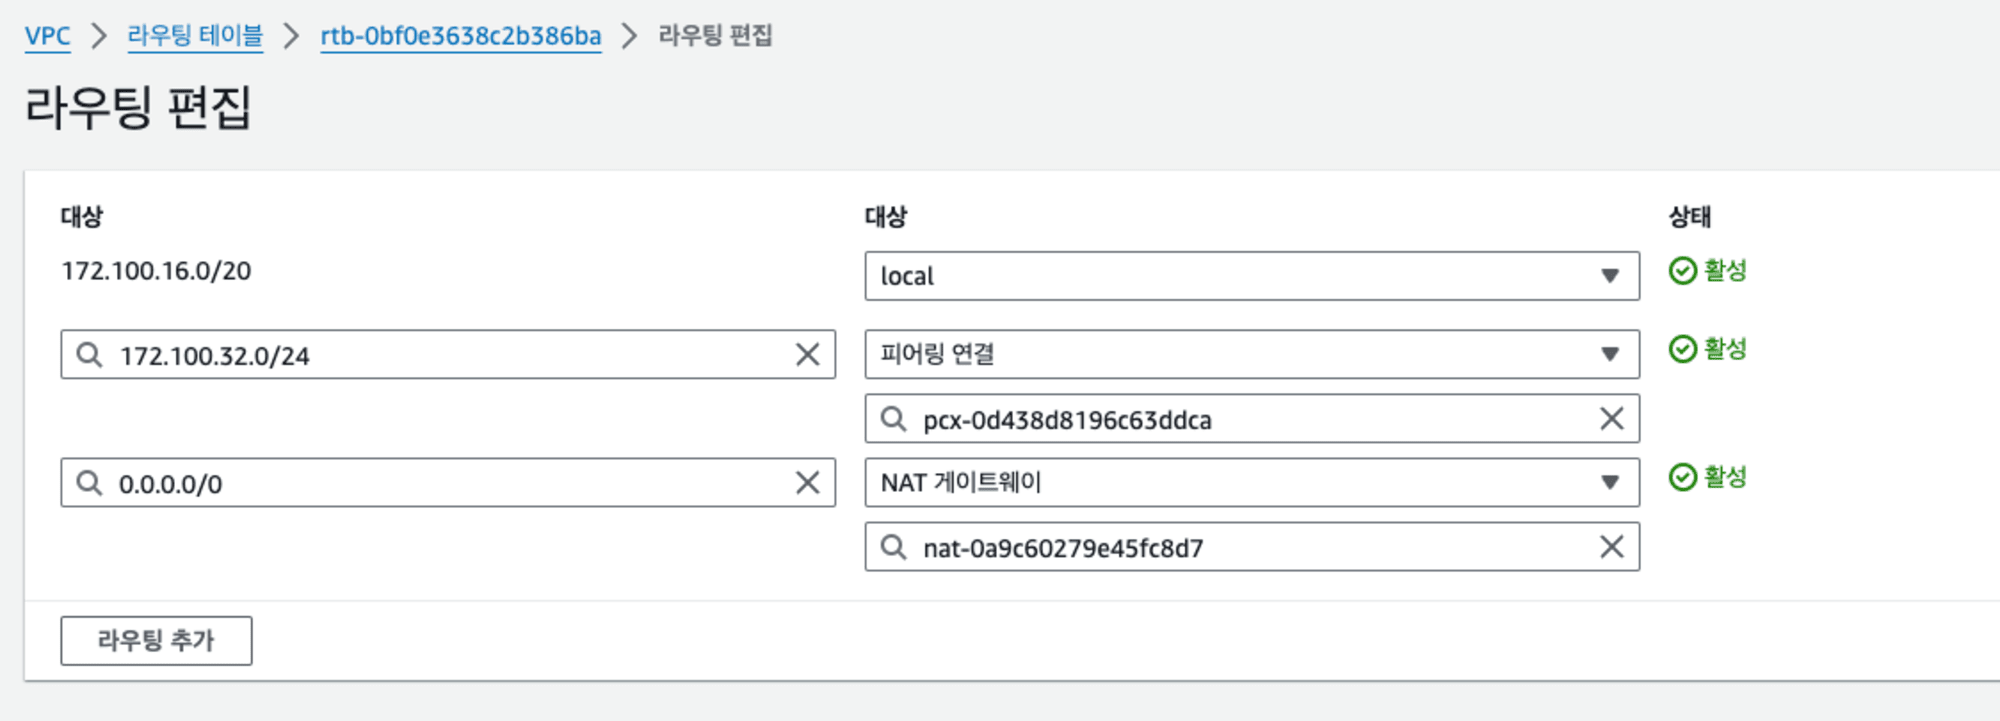
Task: Open the NAT 게이트웨이 target dropdown
Action: tap(1252, 482)
